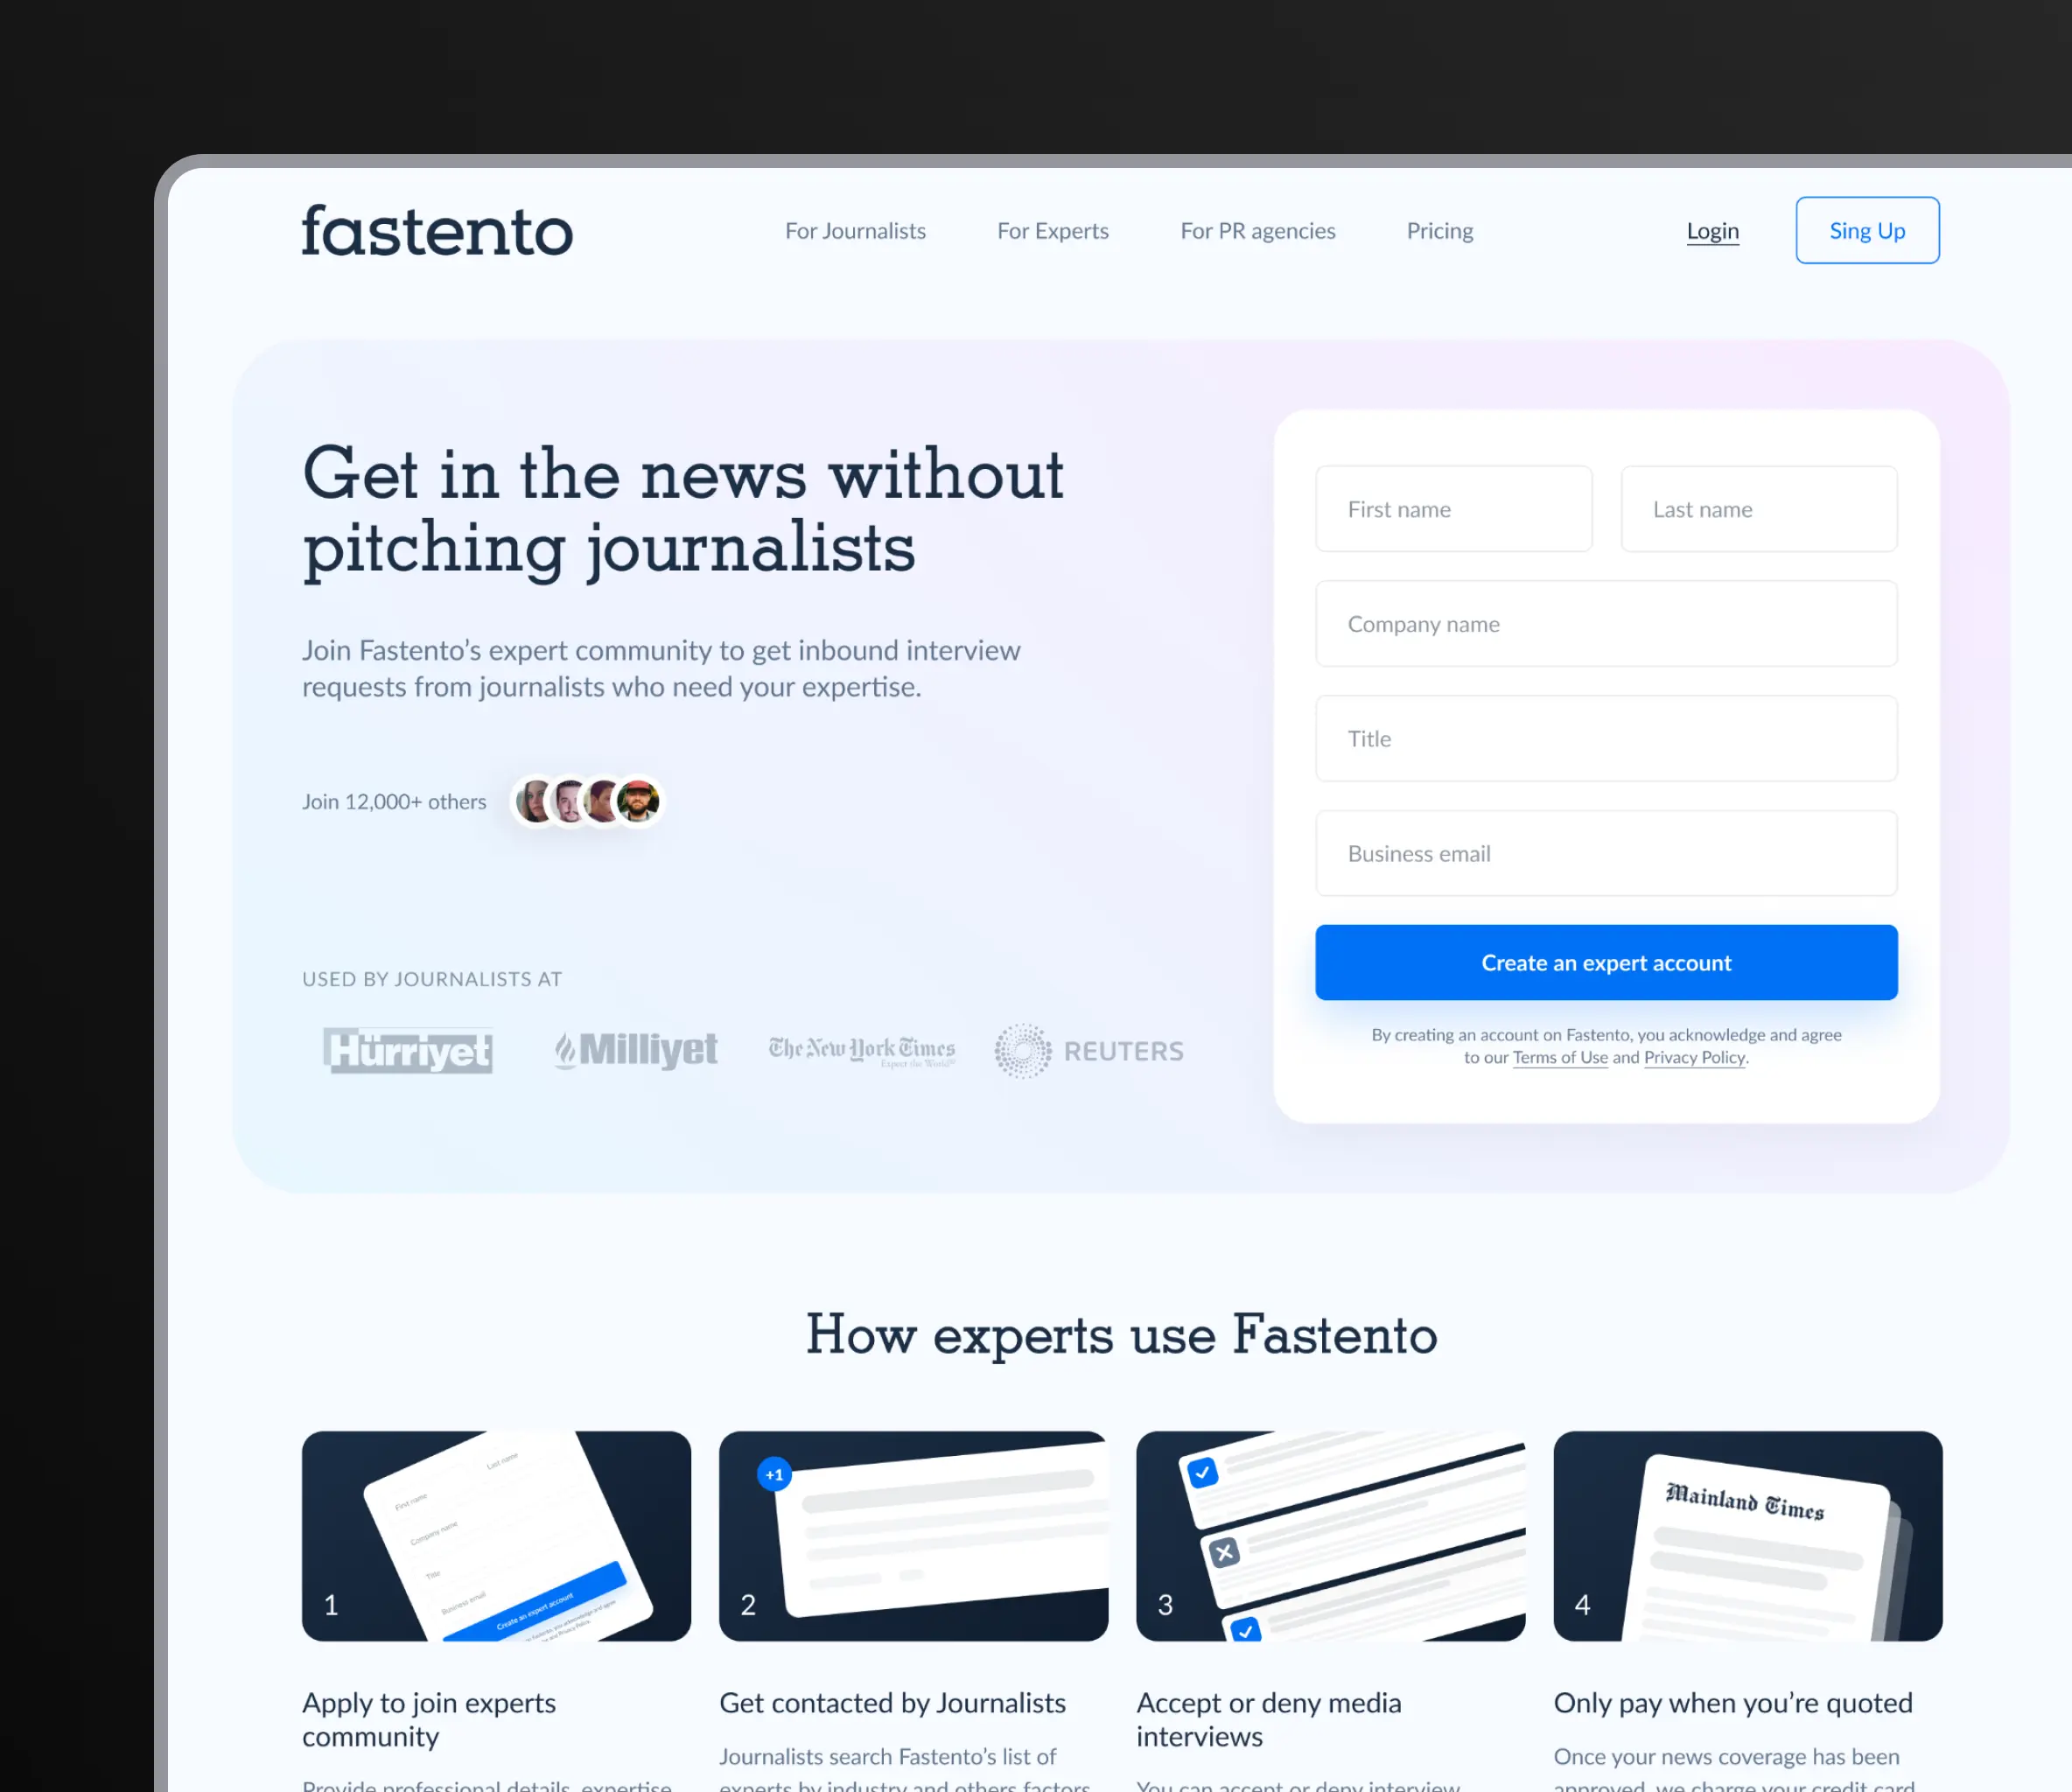
Task: Click the Hürriyet publisher logo icon
Action: [x=407, y=1050]
